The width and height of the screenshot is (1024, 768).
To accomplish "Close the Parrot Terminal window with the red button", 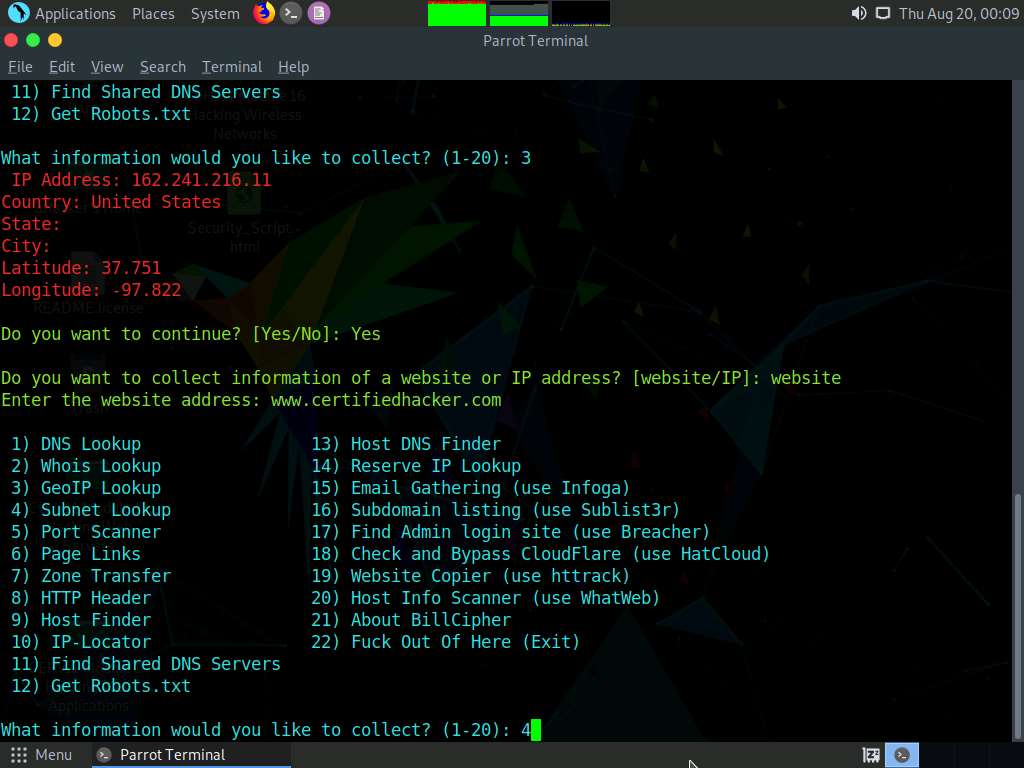I will coord(11,40).
